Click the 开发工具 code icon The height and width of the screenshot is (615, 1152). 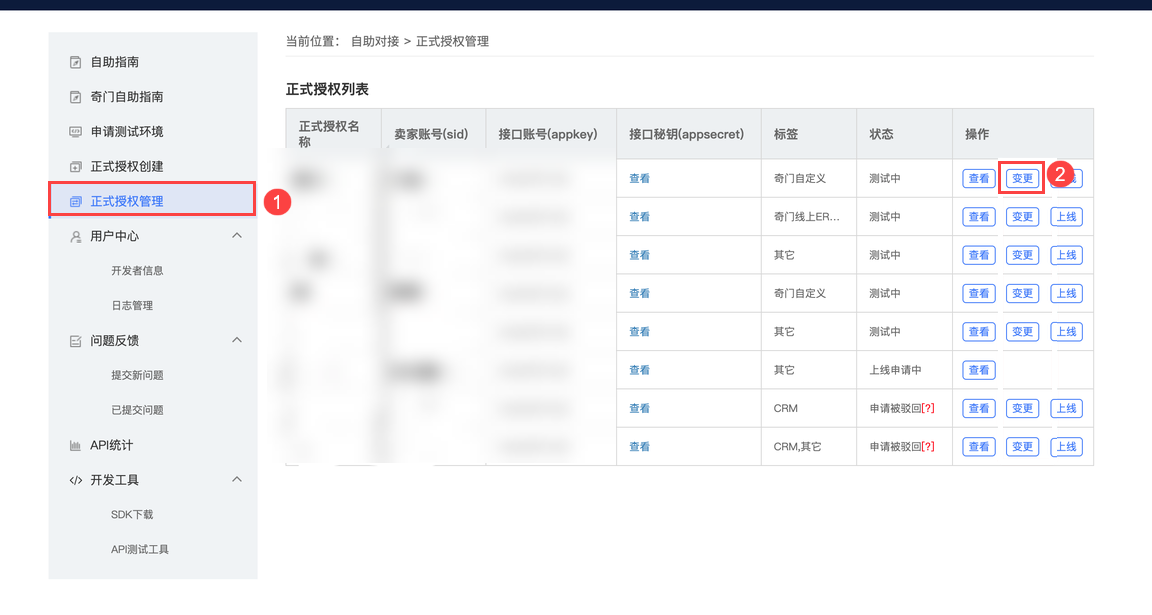click(x=75, y=480)
